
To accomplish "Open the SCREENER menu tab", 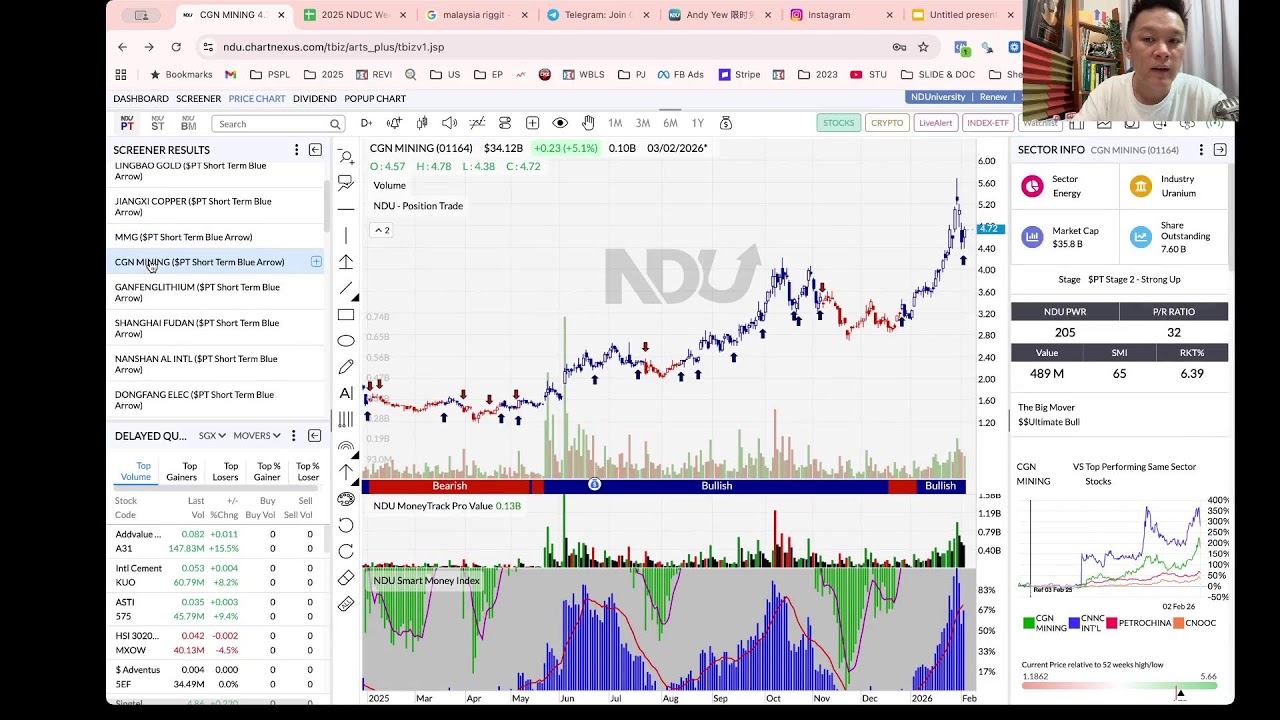I will [198, 99].
